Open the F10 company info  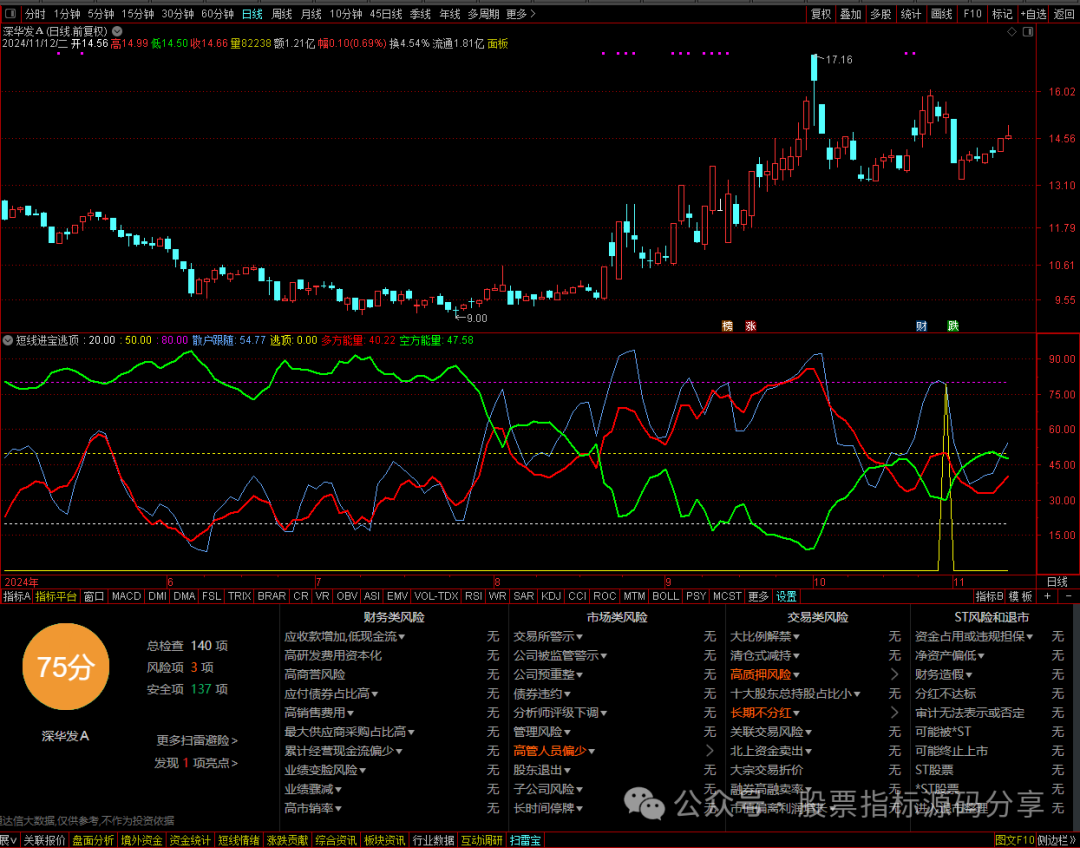click(972, 14)
